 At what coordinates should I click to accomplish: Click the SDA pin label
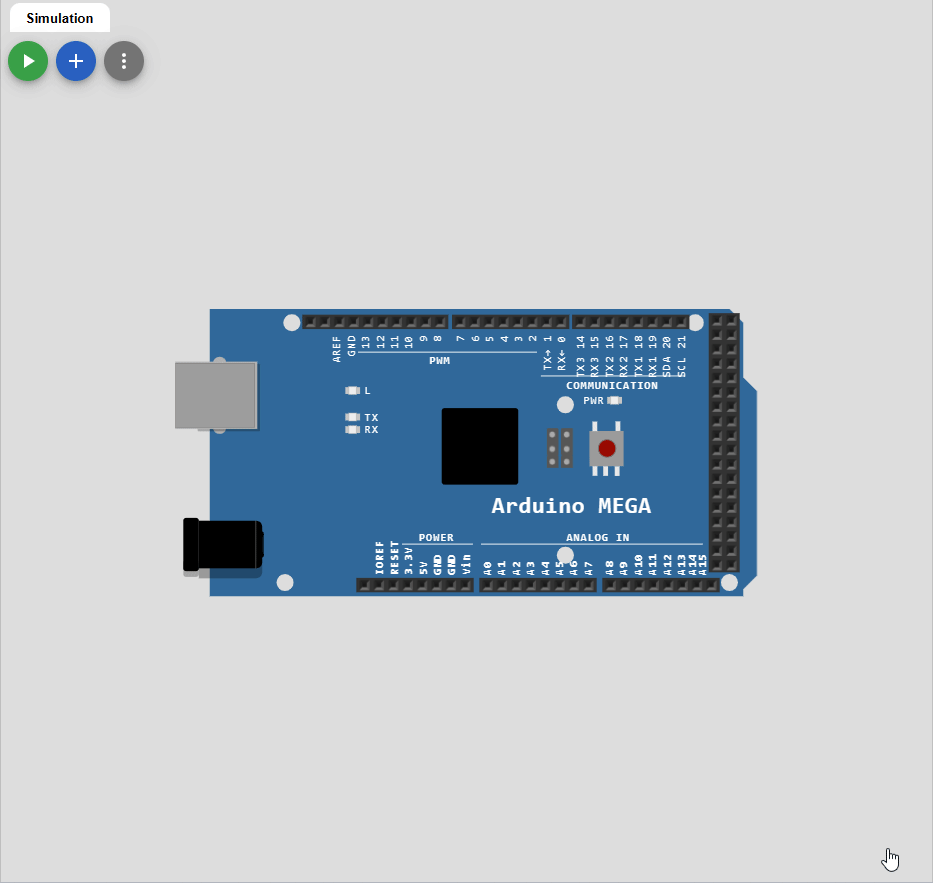[x=666, y=367]
